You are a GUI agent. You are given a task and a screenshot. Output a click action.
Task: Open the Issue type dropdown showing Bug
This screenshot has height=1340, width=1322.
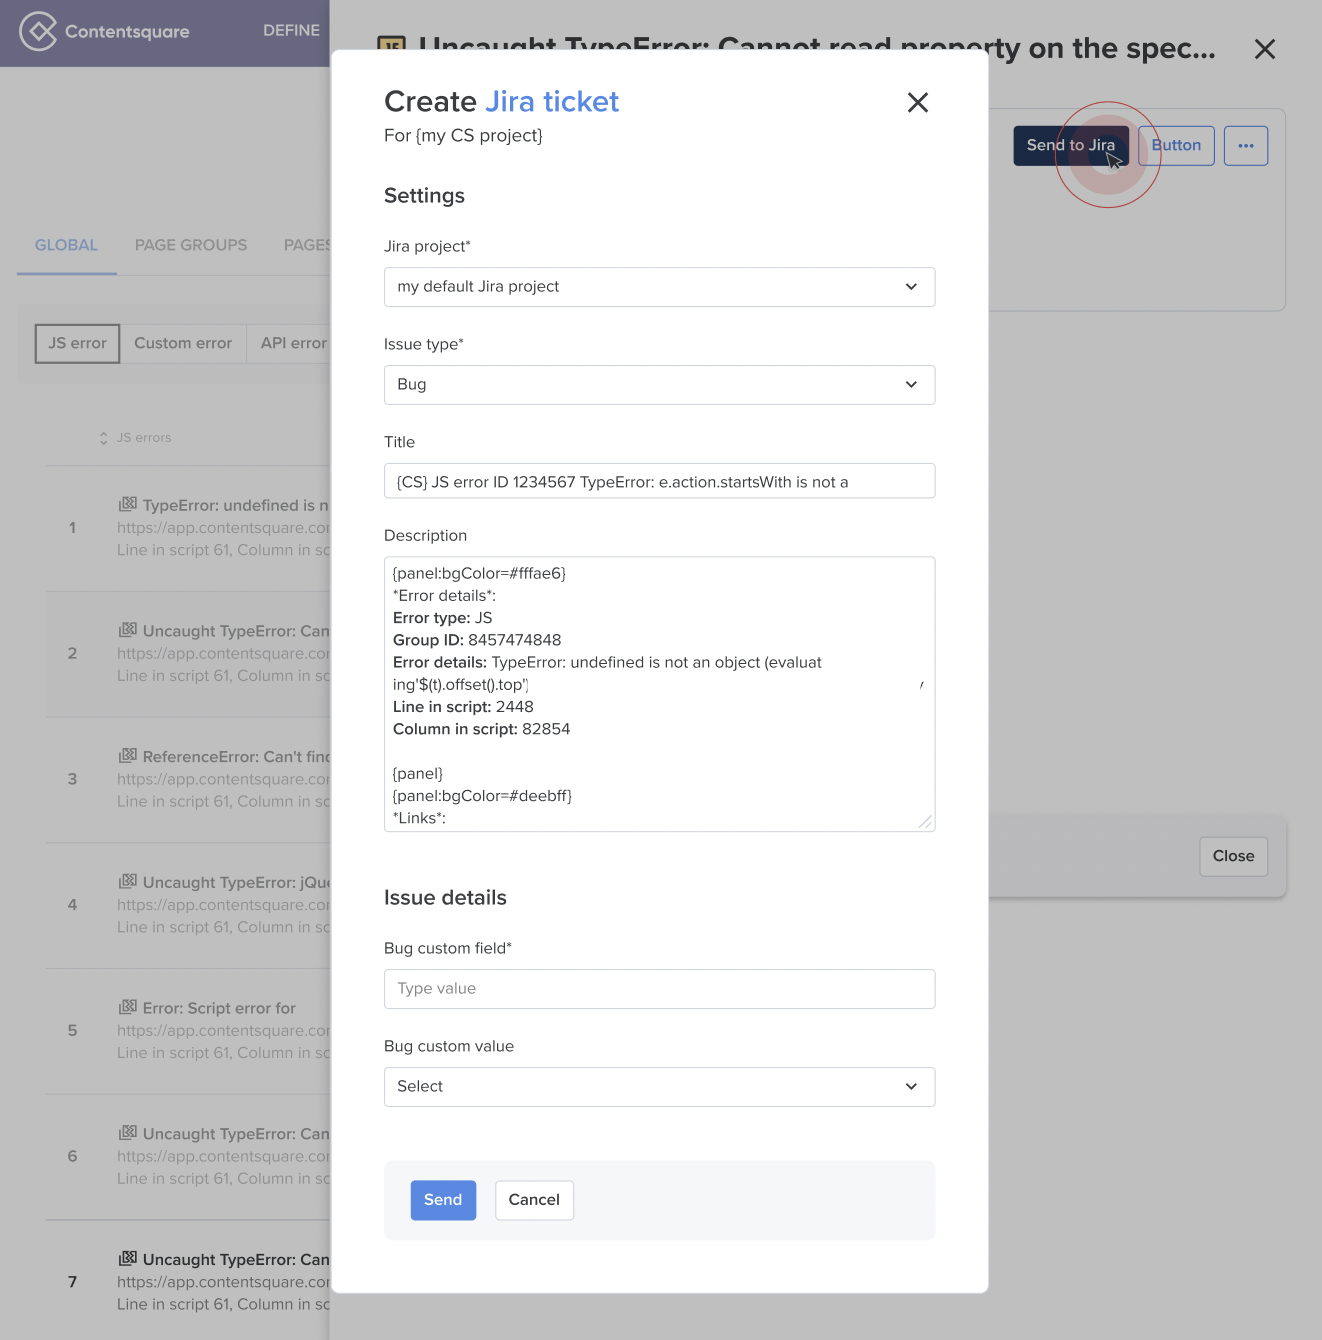(659, 385)
